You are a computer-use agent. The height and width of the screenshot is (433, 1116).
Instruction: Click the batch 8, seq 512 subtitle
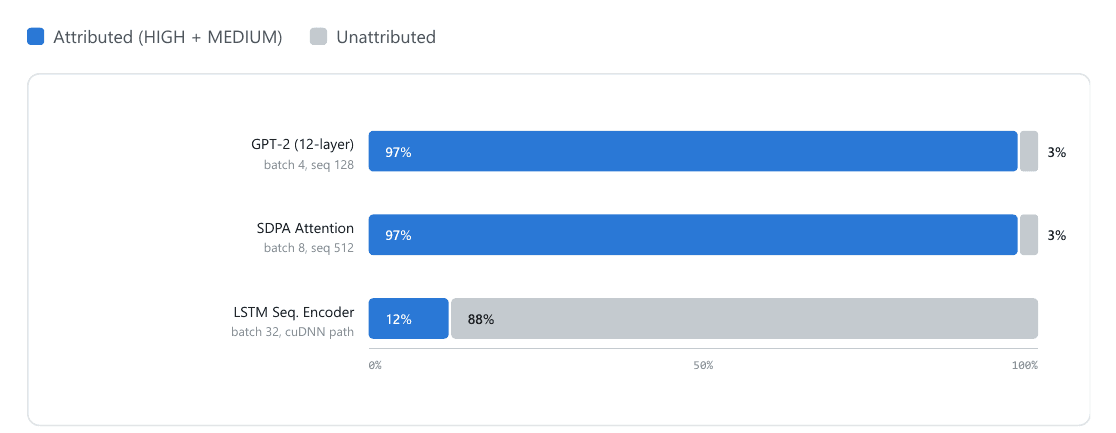309,249
